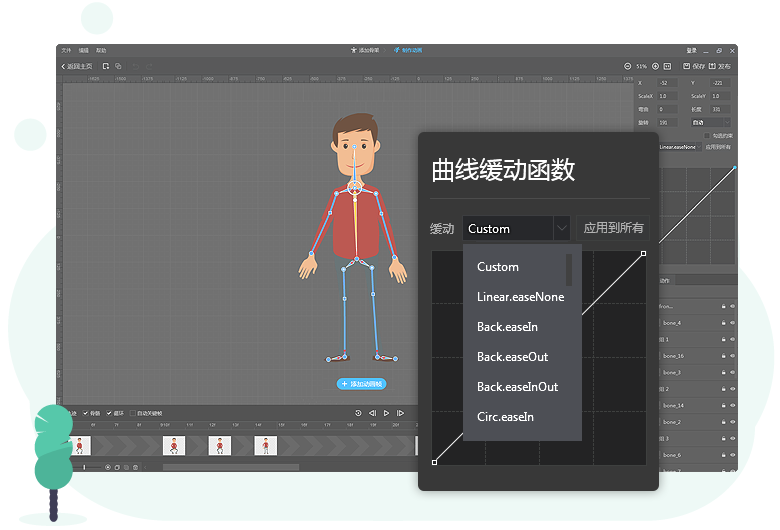Toggle the 骨骼 checkbox
Viewport: 780px width, 530px height.
coord(85,413)
